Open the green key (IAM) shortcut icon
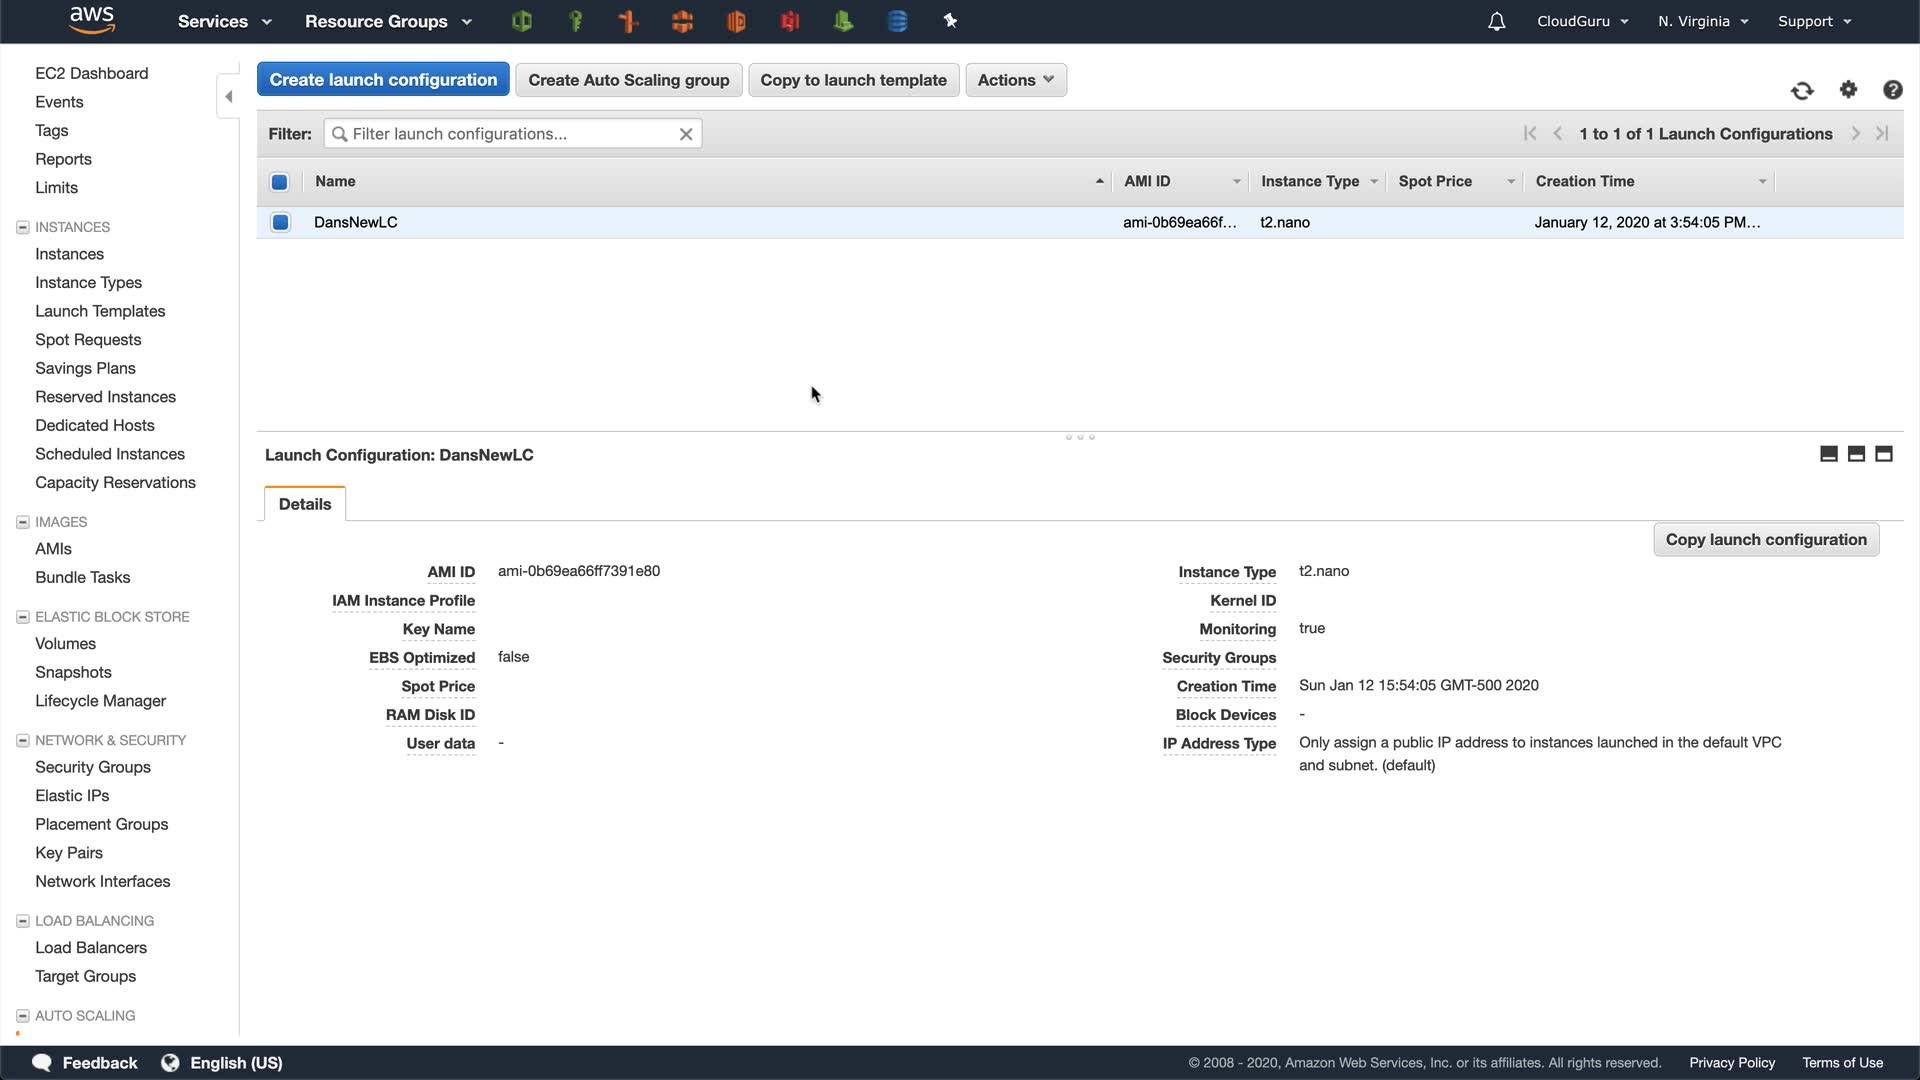 (x=576, y=21)
